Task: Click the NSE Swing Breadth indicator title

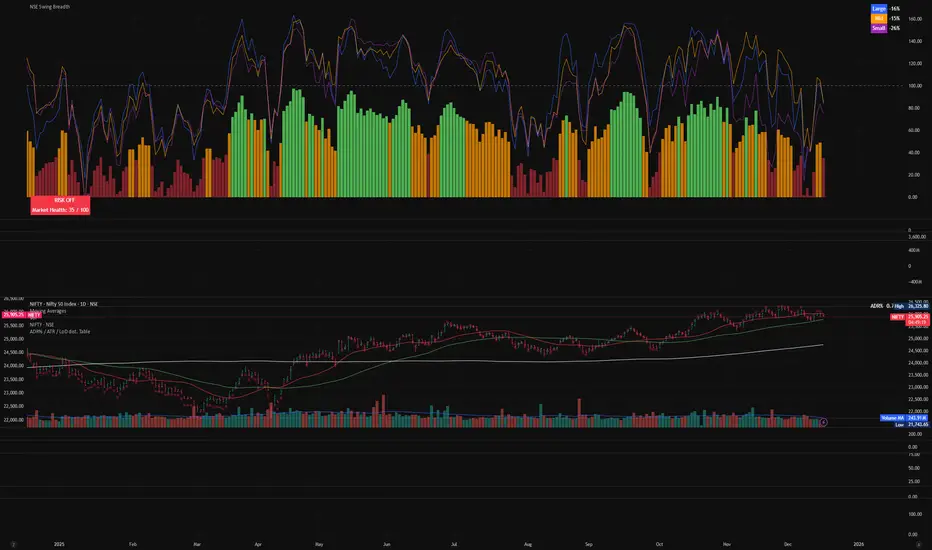Action: 49,7
